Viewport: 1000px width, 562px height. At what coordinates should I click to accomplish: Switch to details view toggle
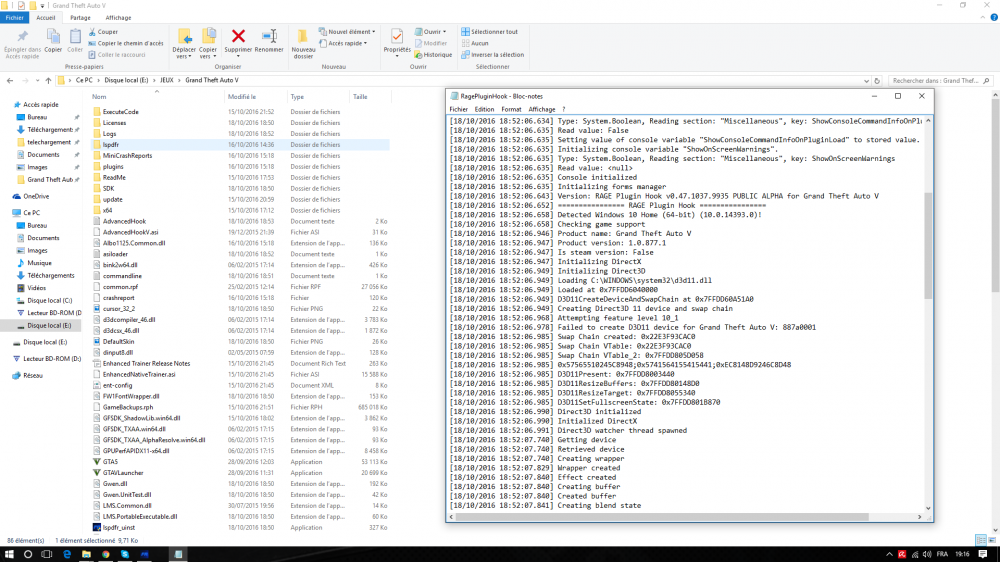(x=981, y=540)
